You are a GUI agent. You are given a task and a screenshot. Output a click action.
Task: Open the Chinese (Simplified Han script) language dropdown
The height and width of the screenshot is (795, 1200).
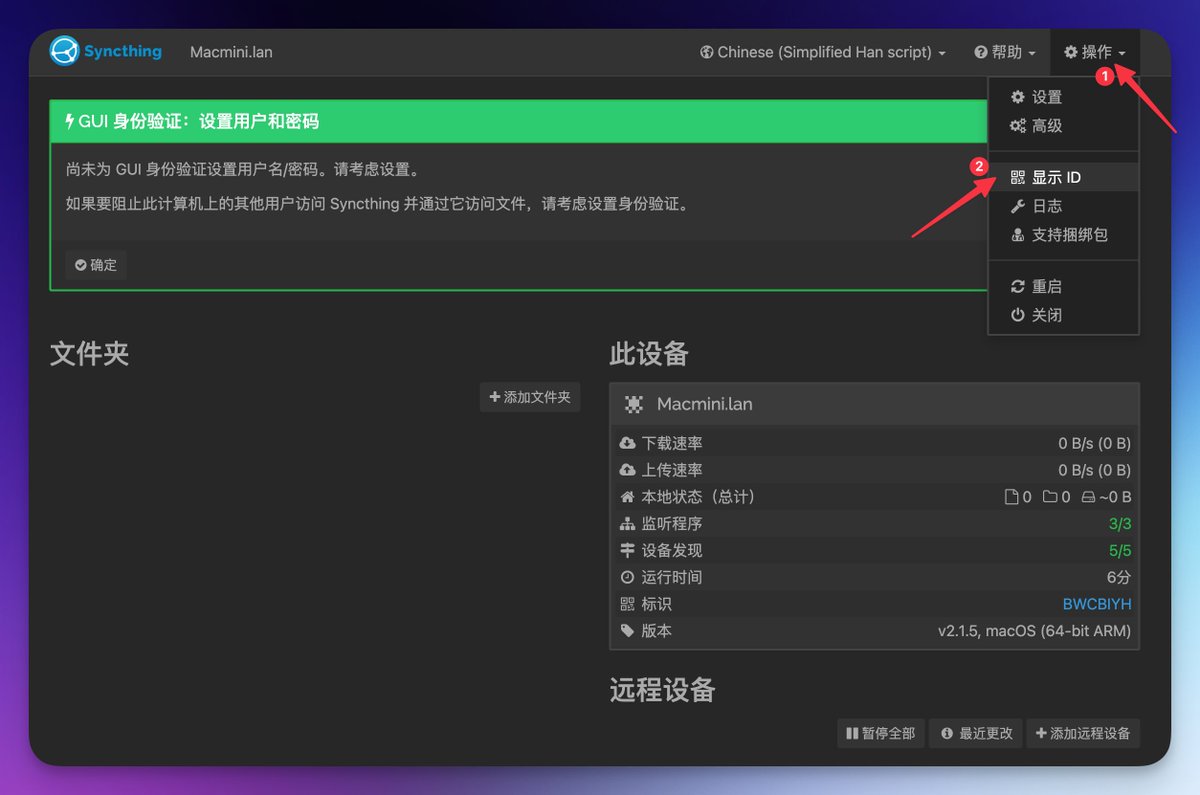point(822,52)
